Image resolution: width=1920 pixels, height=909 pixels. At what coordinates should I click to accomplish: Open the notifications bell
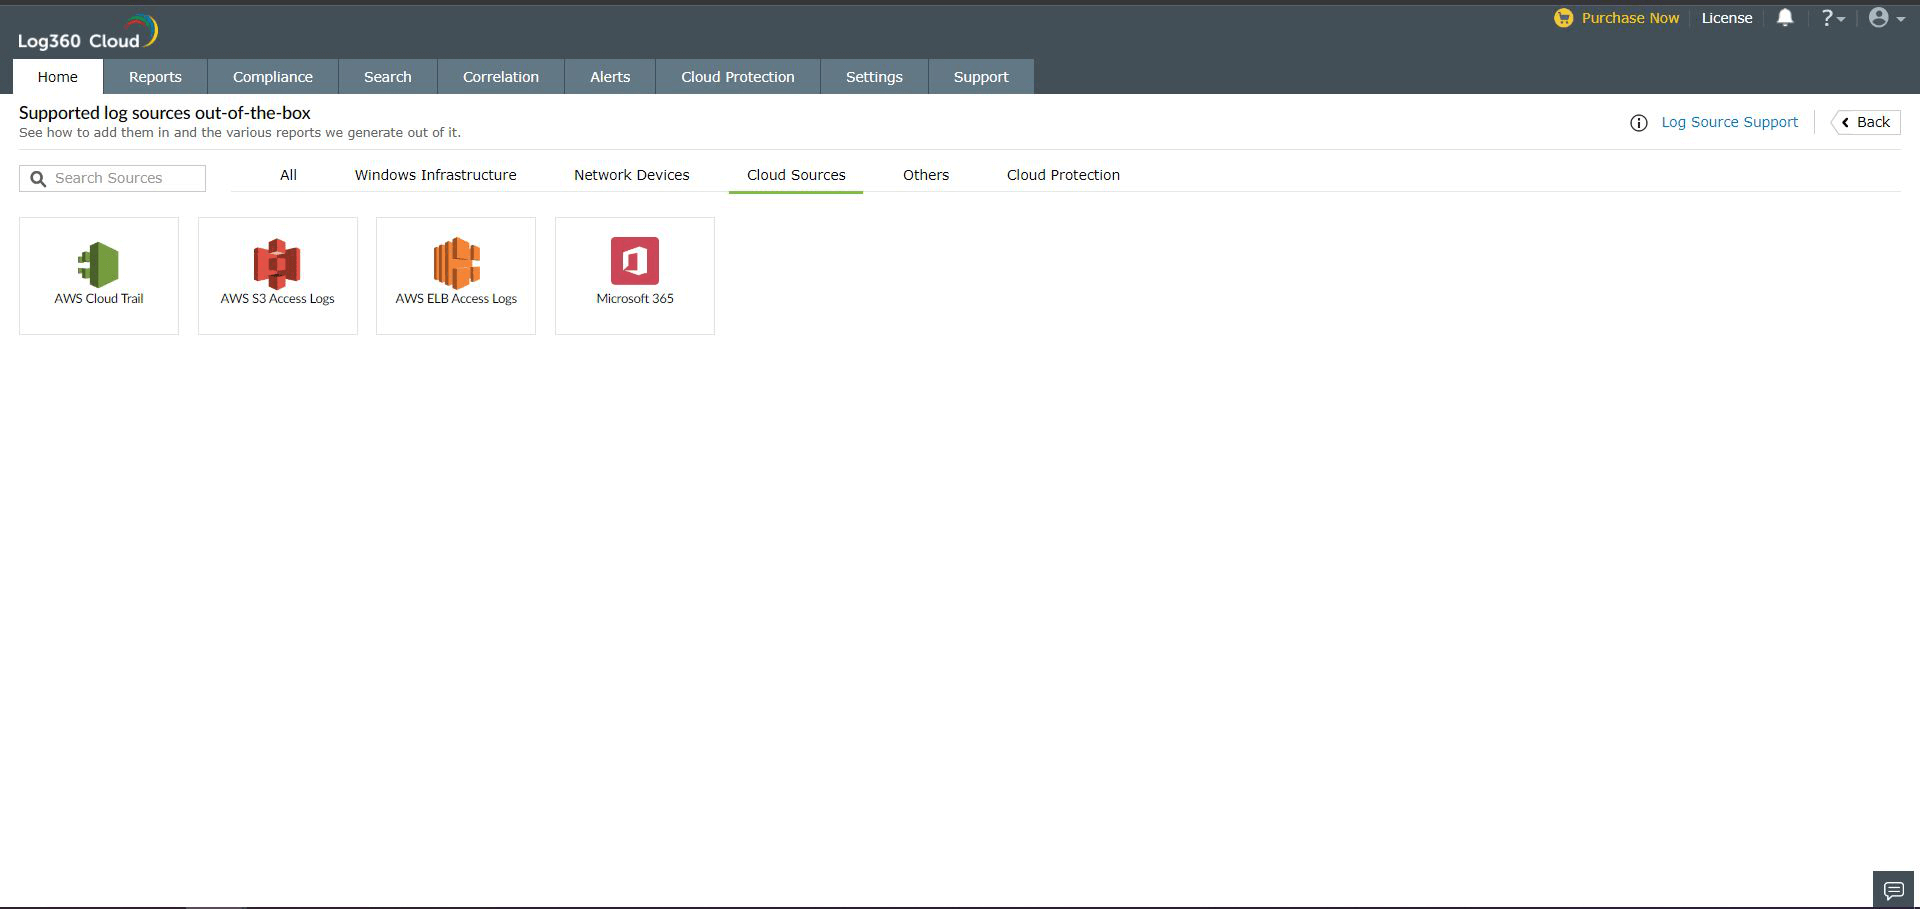point(1784,18)
